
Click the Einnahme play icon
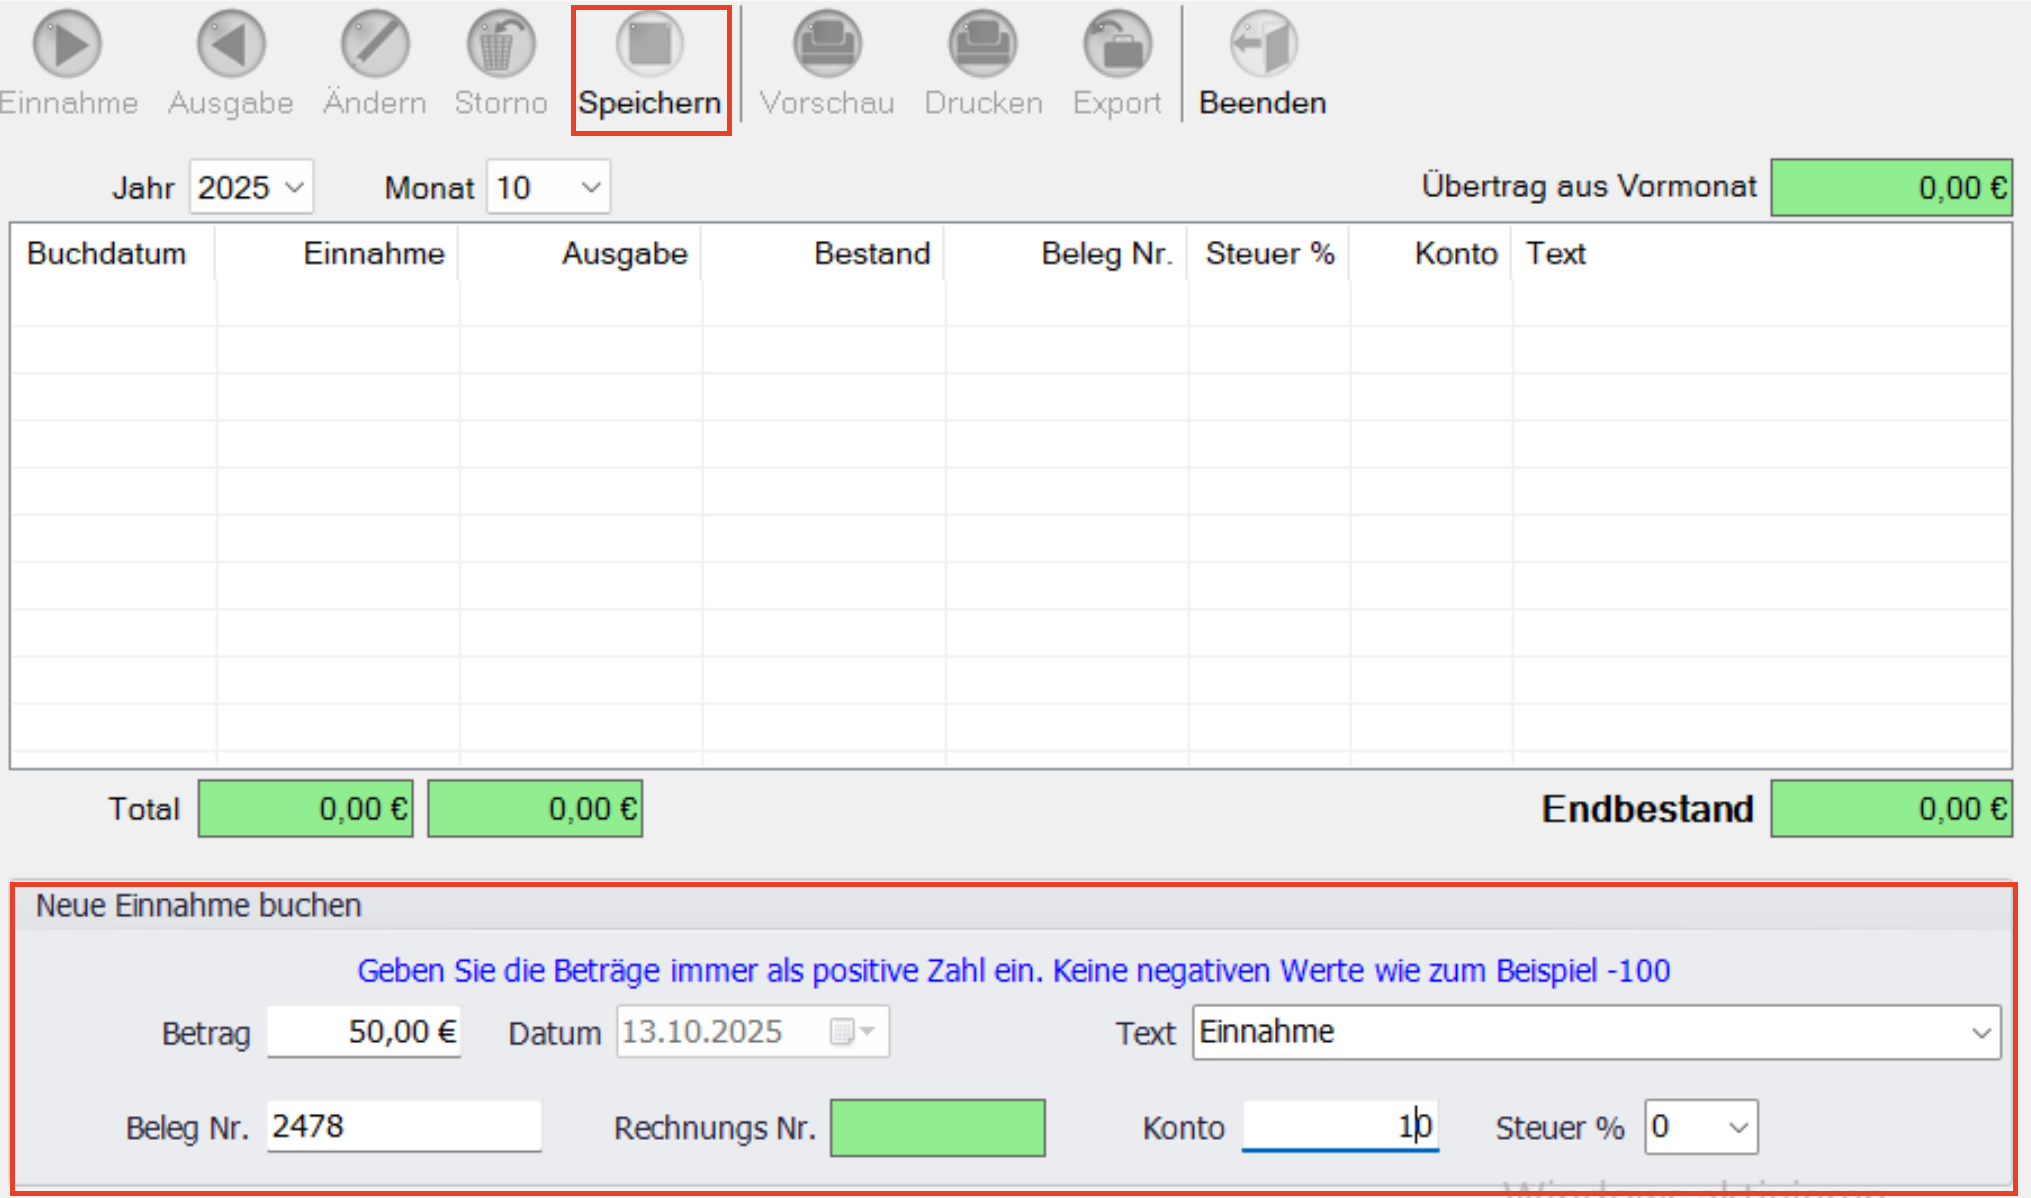click(67, 45)
